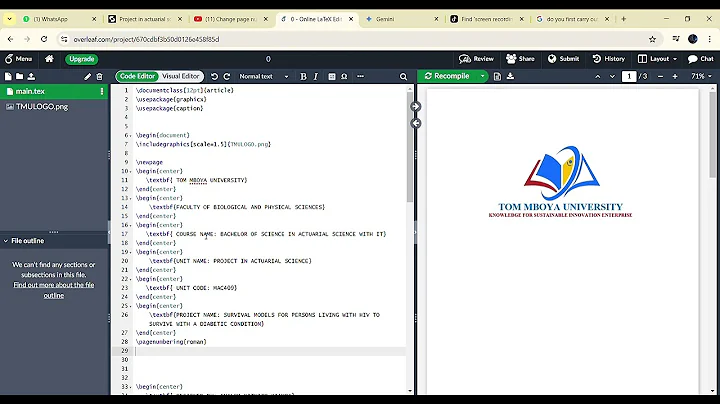Open the Normal text style dropdown
Image resolution: width=720 pixels, height=404 pixels.
coord(264,77)
